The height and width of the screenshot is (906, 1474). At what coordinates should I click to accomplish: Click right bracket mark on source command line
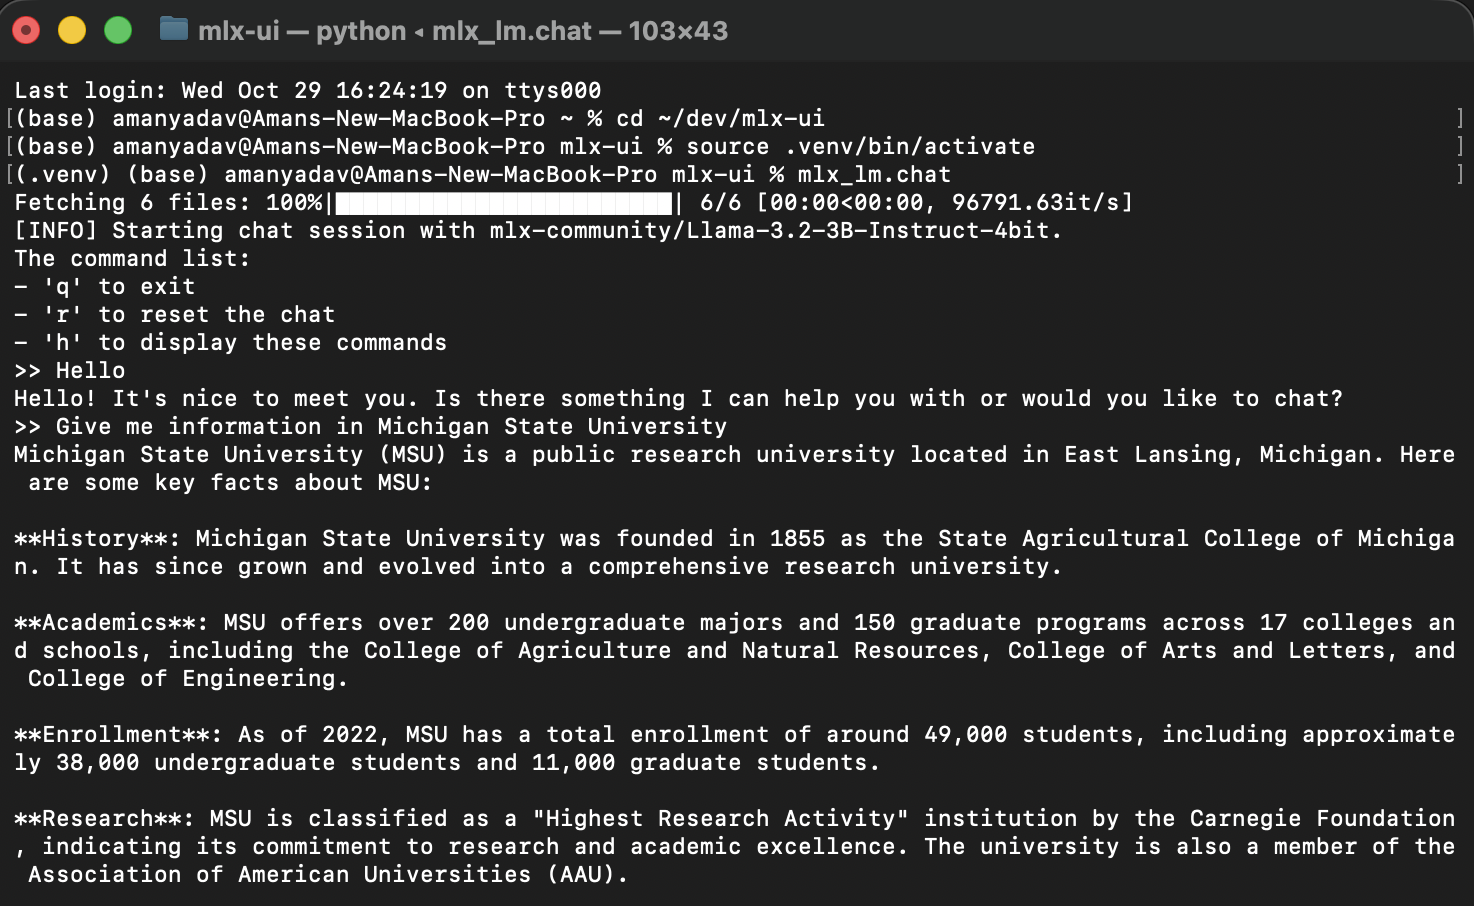(1460, 146)
